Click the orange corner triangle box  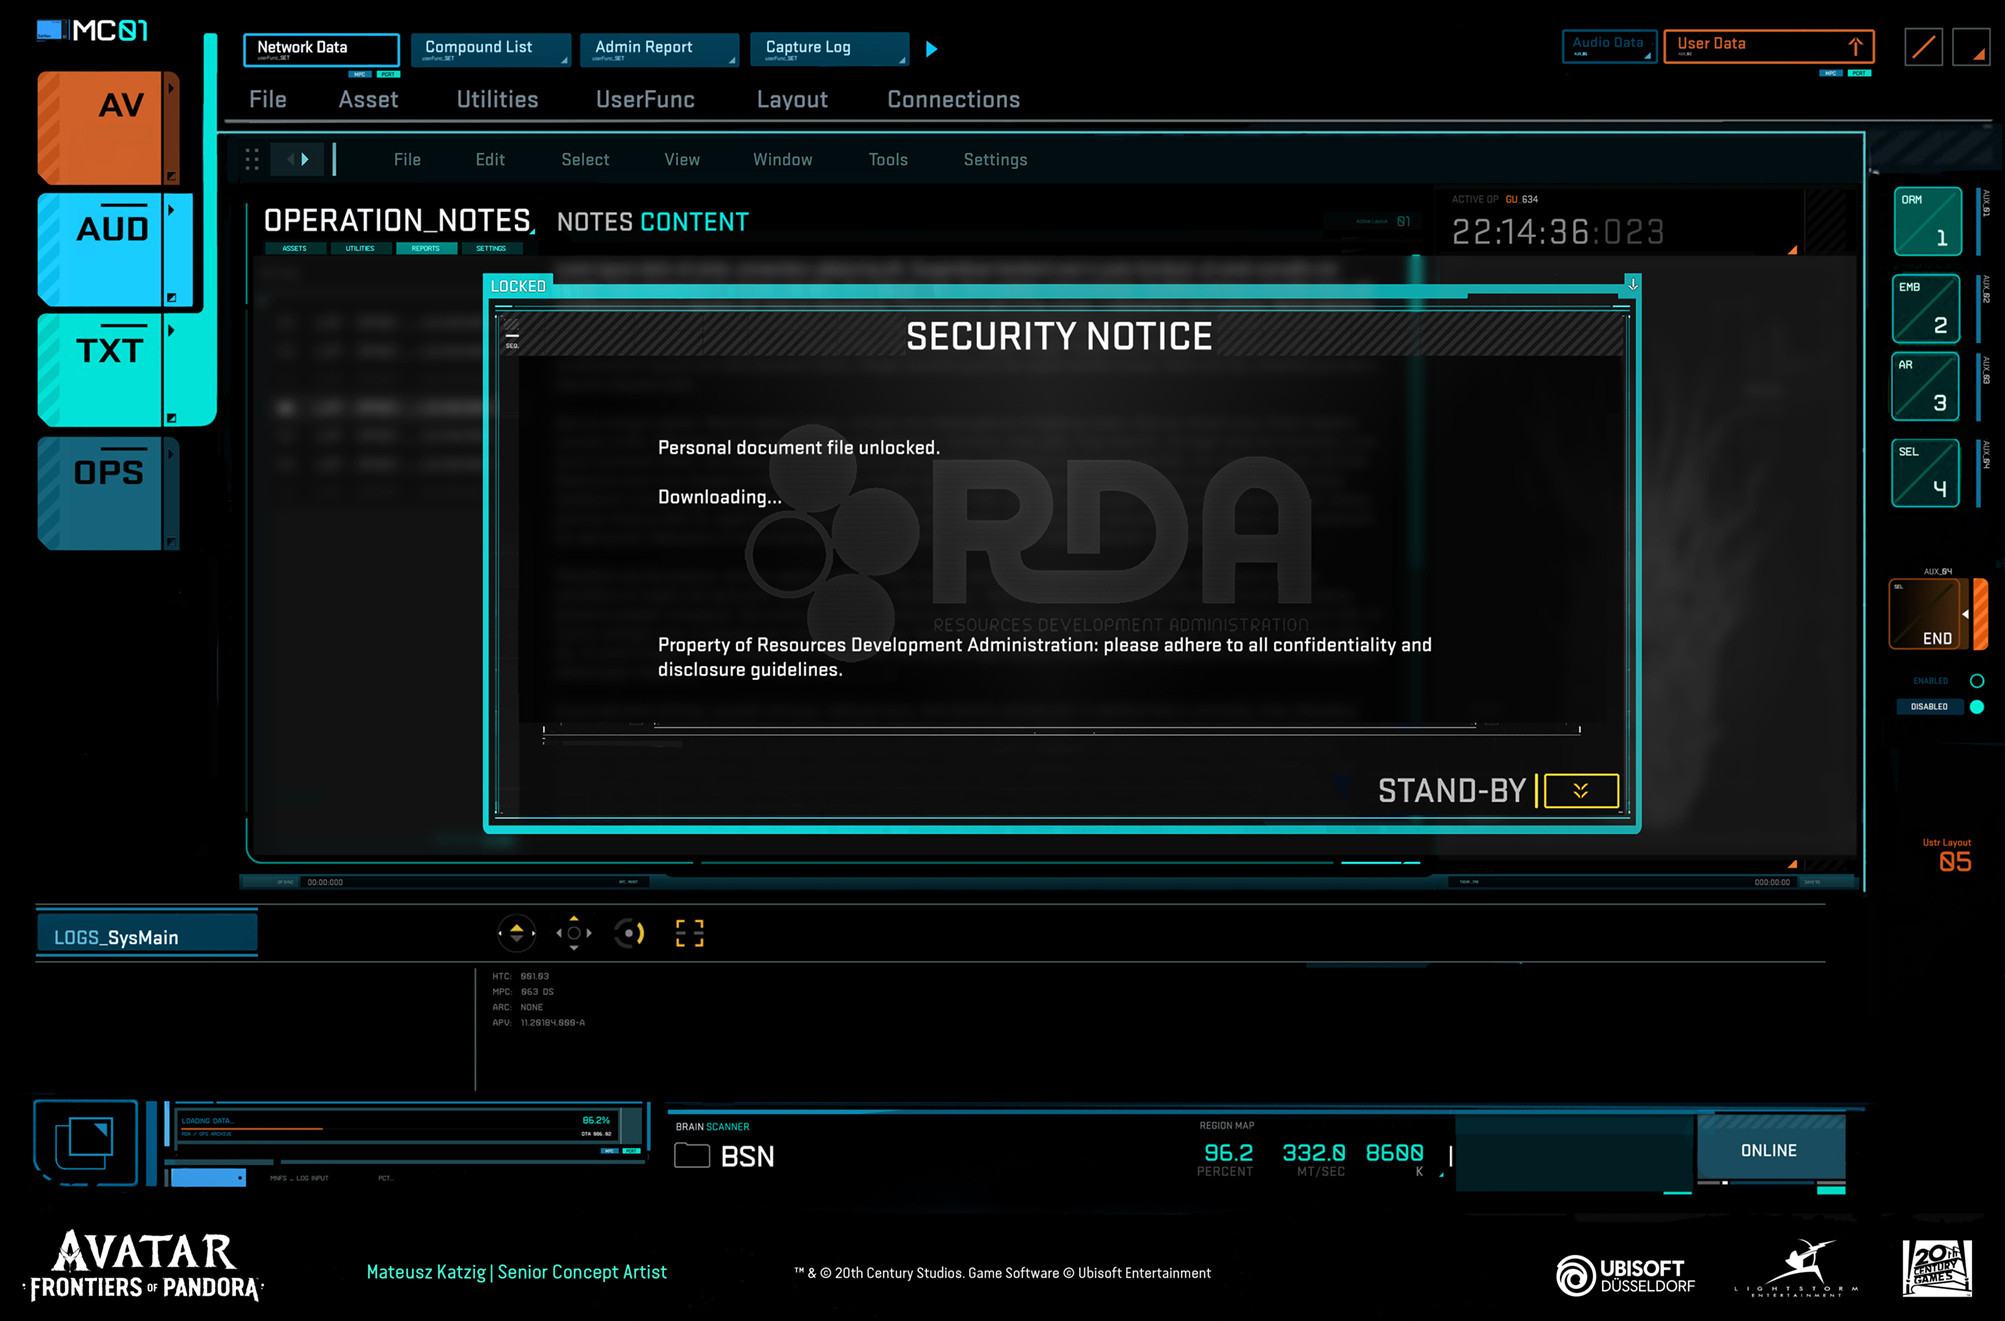click(x=1971, y=47)
